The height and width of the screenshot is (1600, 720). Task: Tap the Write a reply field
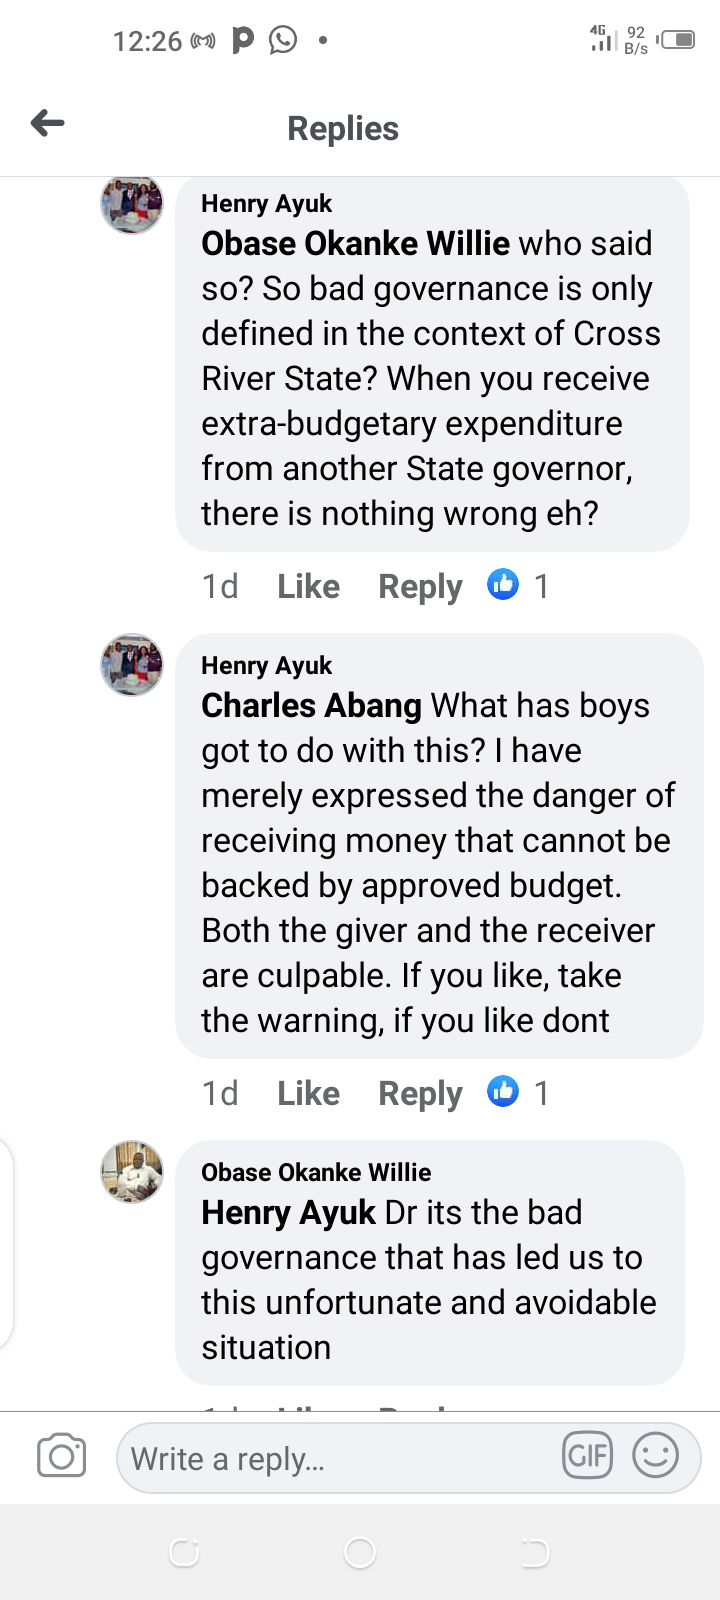[x=340, y=1459]
